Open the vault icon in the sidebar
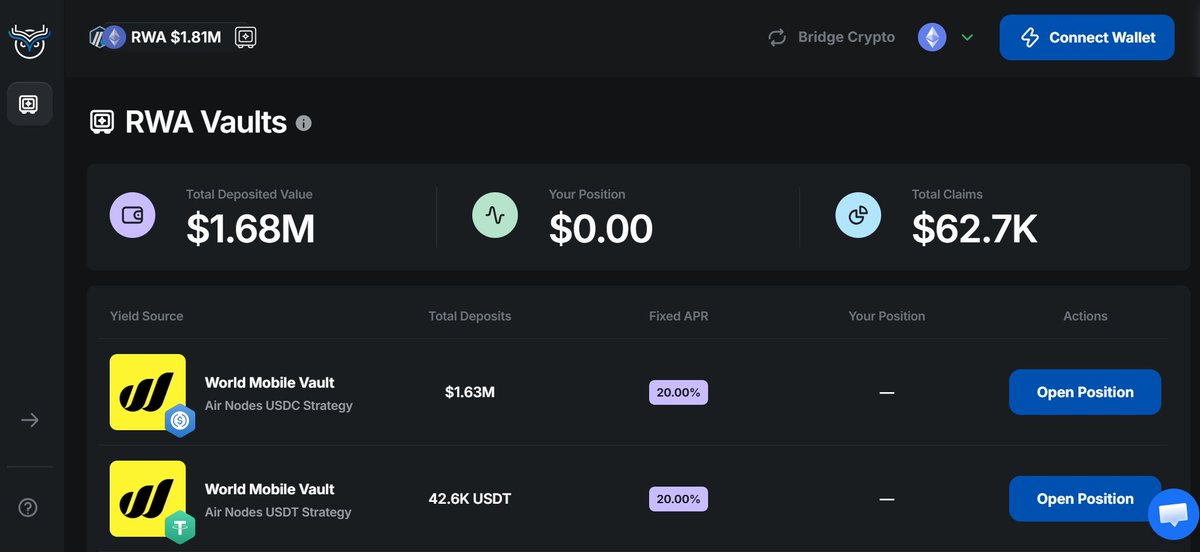This screenshot has width=1200, height=552. (x=29, y=104)
